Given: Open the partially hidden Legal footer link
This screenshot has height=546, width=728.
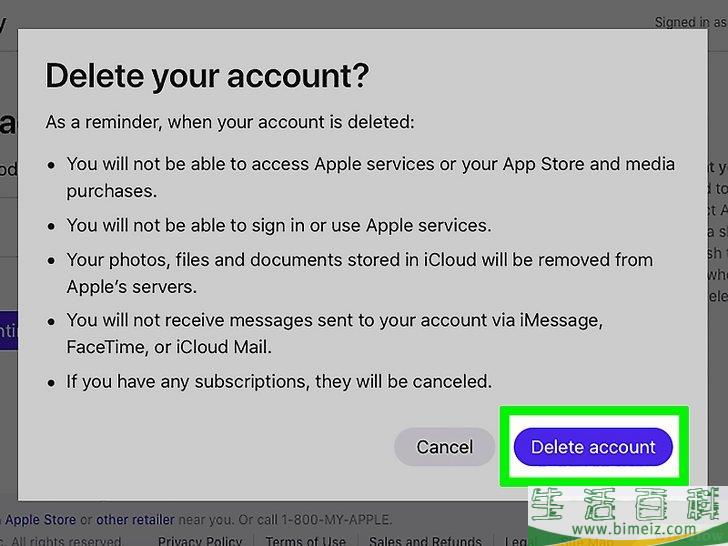Looking at the screenshot, I should 516,541.
